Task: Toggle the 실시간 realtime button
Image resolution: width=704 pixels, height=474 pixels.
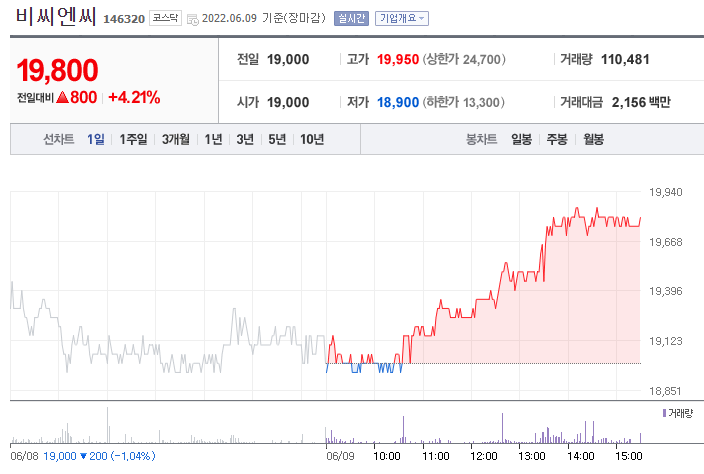Action: (x=351, y=18)
